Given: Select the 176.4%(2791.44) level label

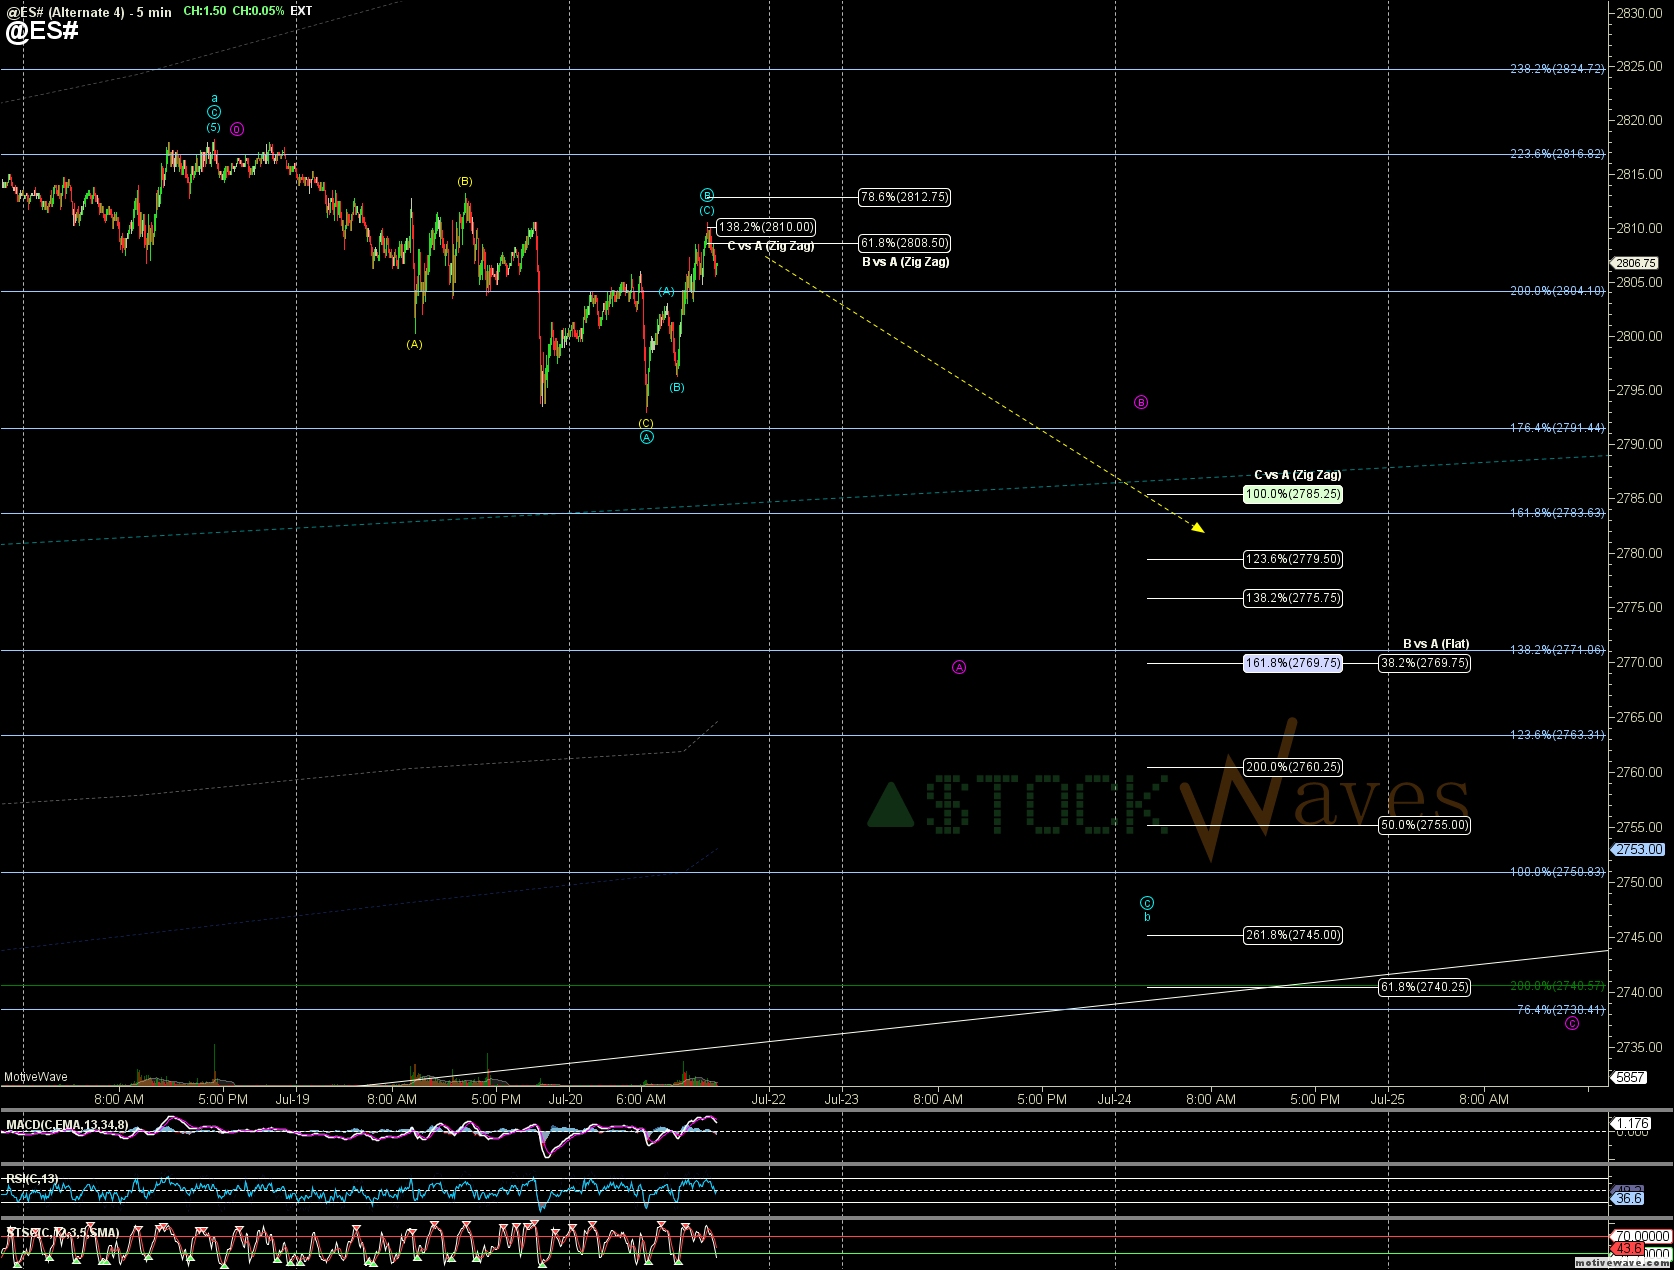Looking at the screenshot, I should (x=1557, y=428).
